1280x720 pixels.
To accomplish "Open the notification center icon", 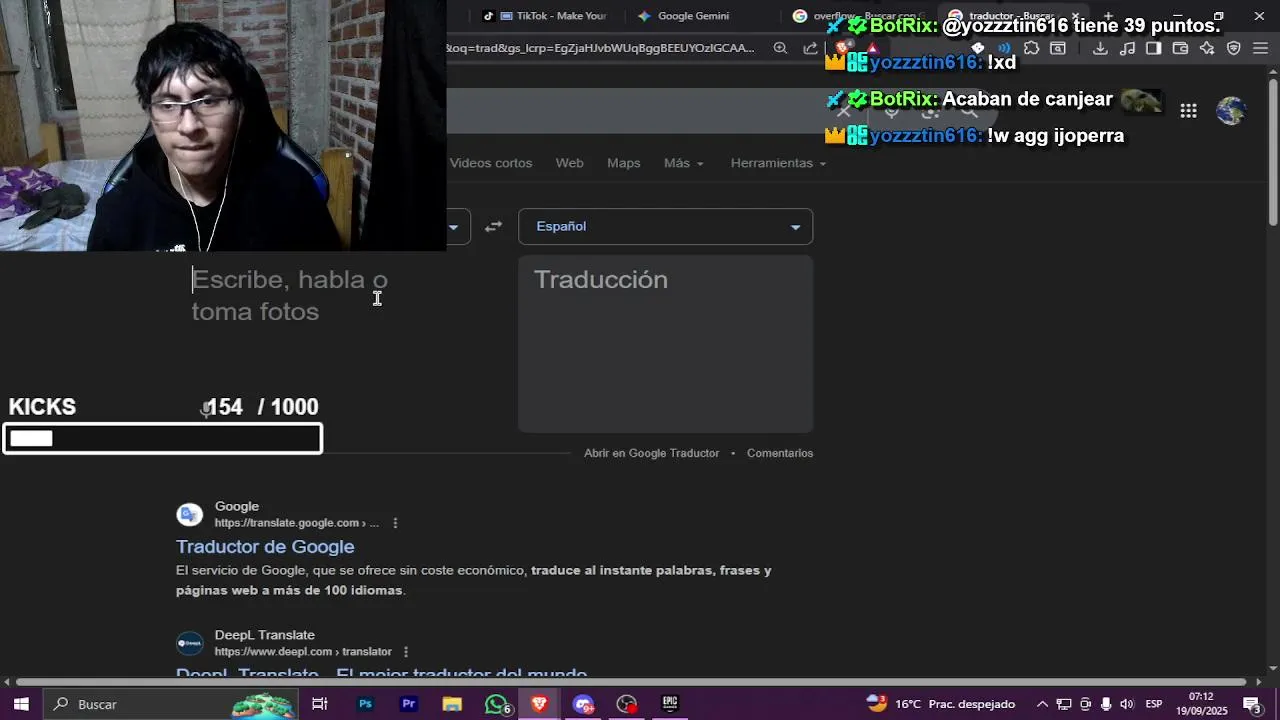I will 1252,704.
